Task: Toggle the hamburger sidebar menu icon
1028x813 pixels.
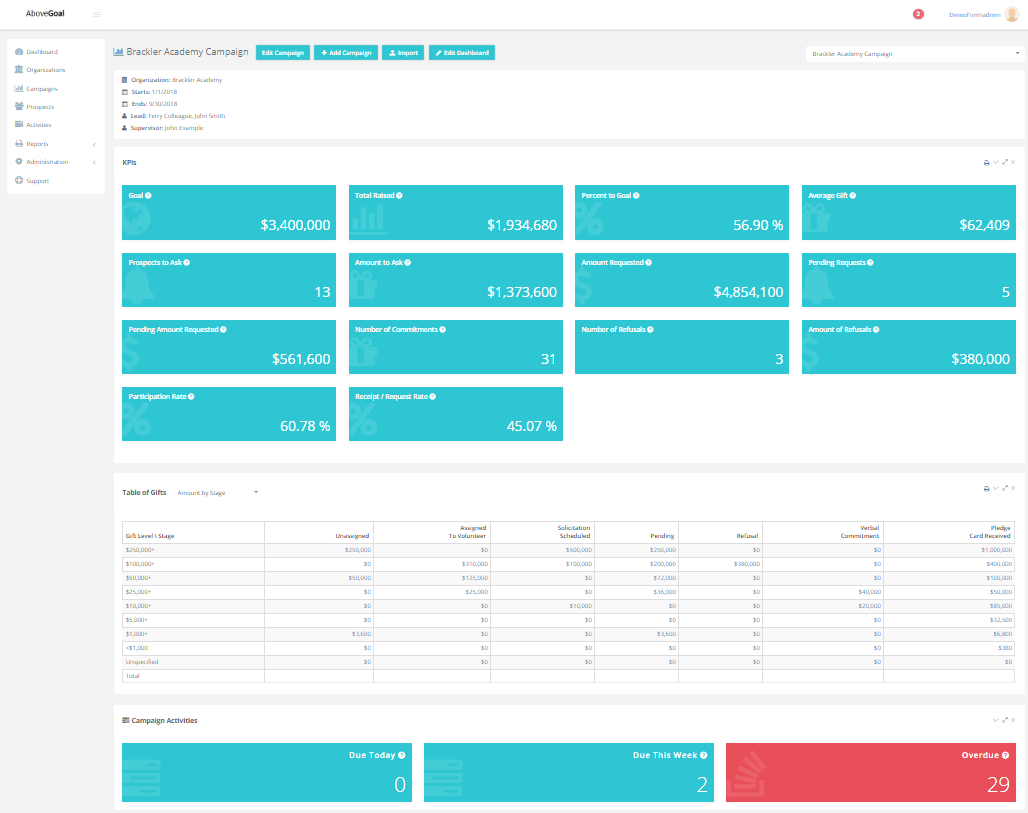Action: (97, 14)
